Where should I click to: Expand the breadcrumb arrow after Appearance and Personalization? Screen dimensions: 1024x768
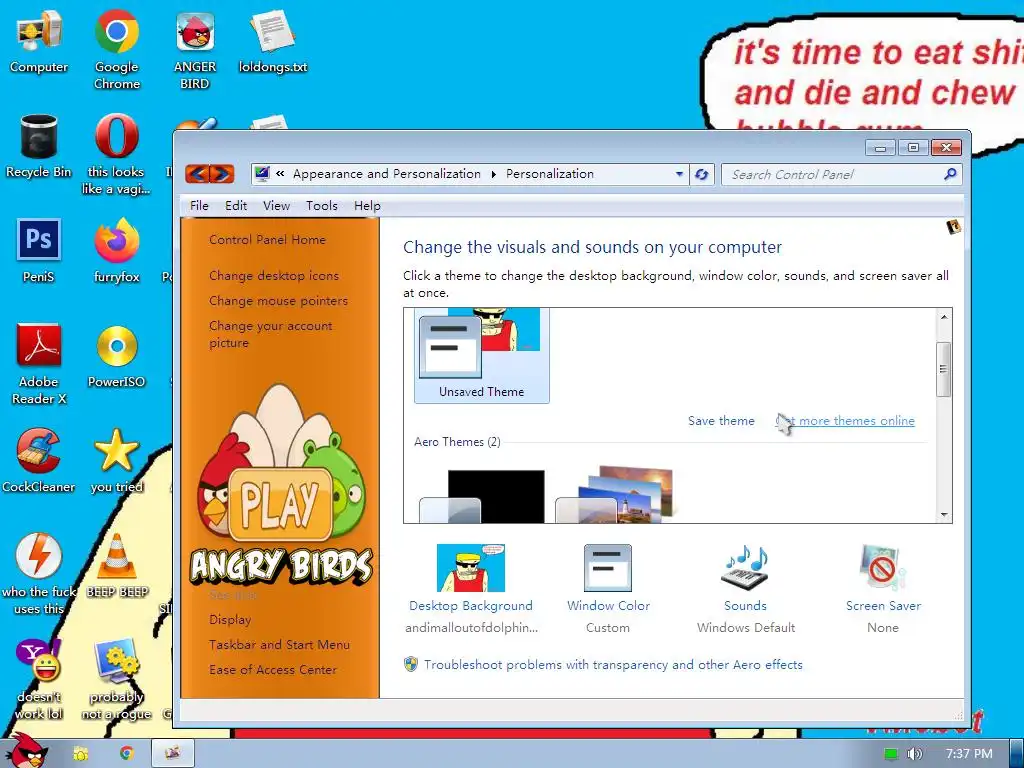pyautogui.click(x=493, y=174)
